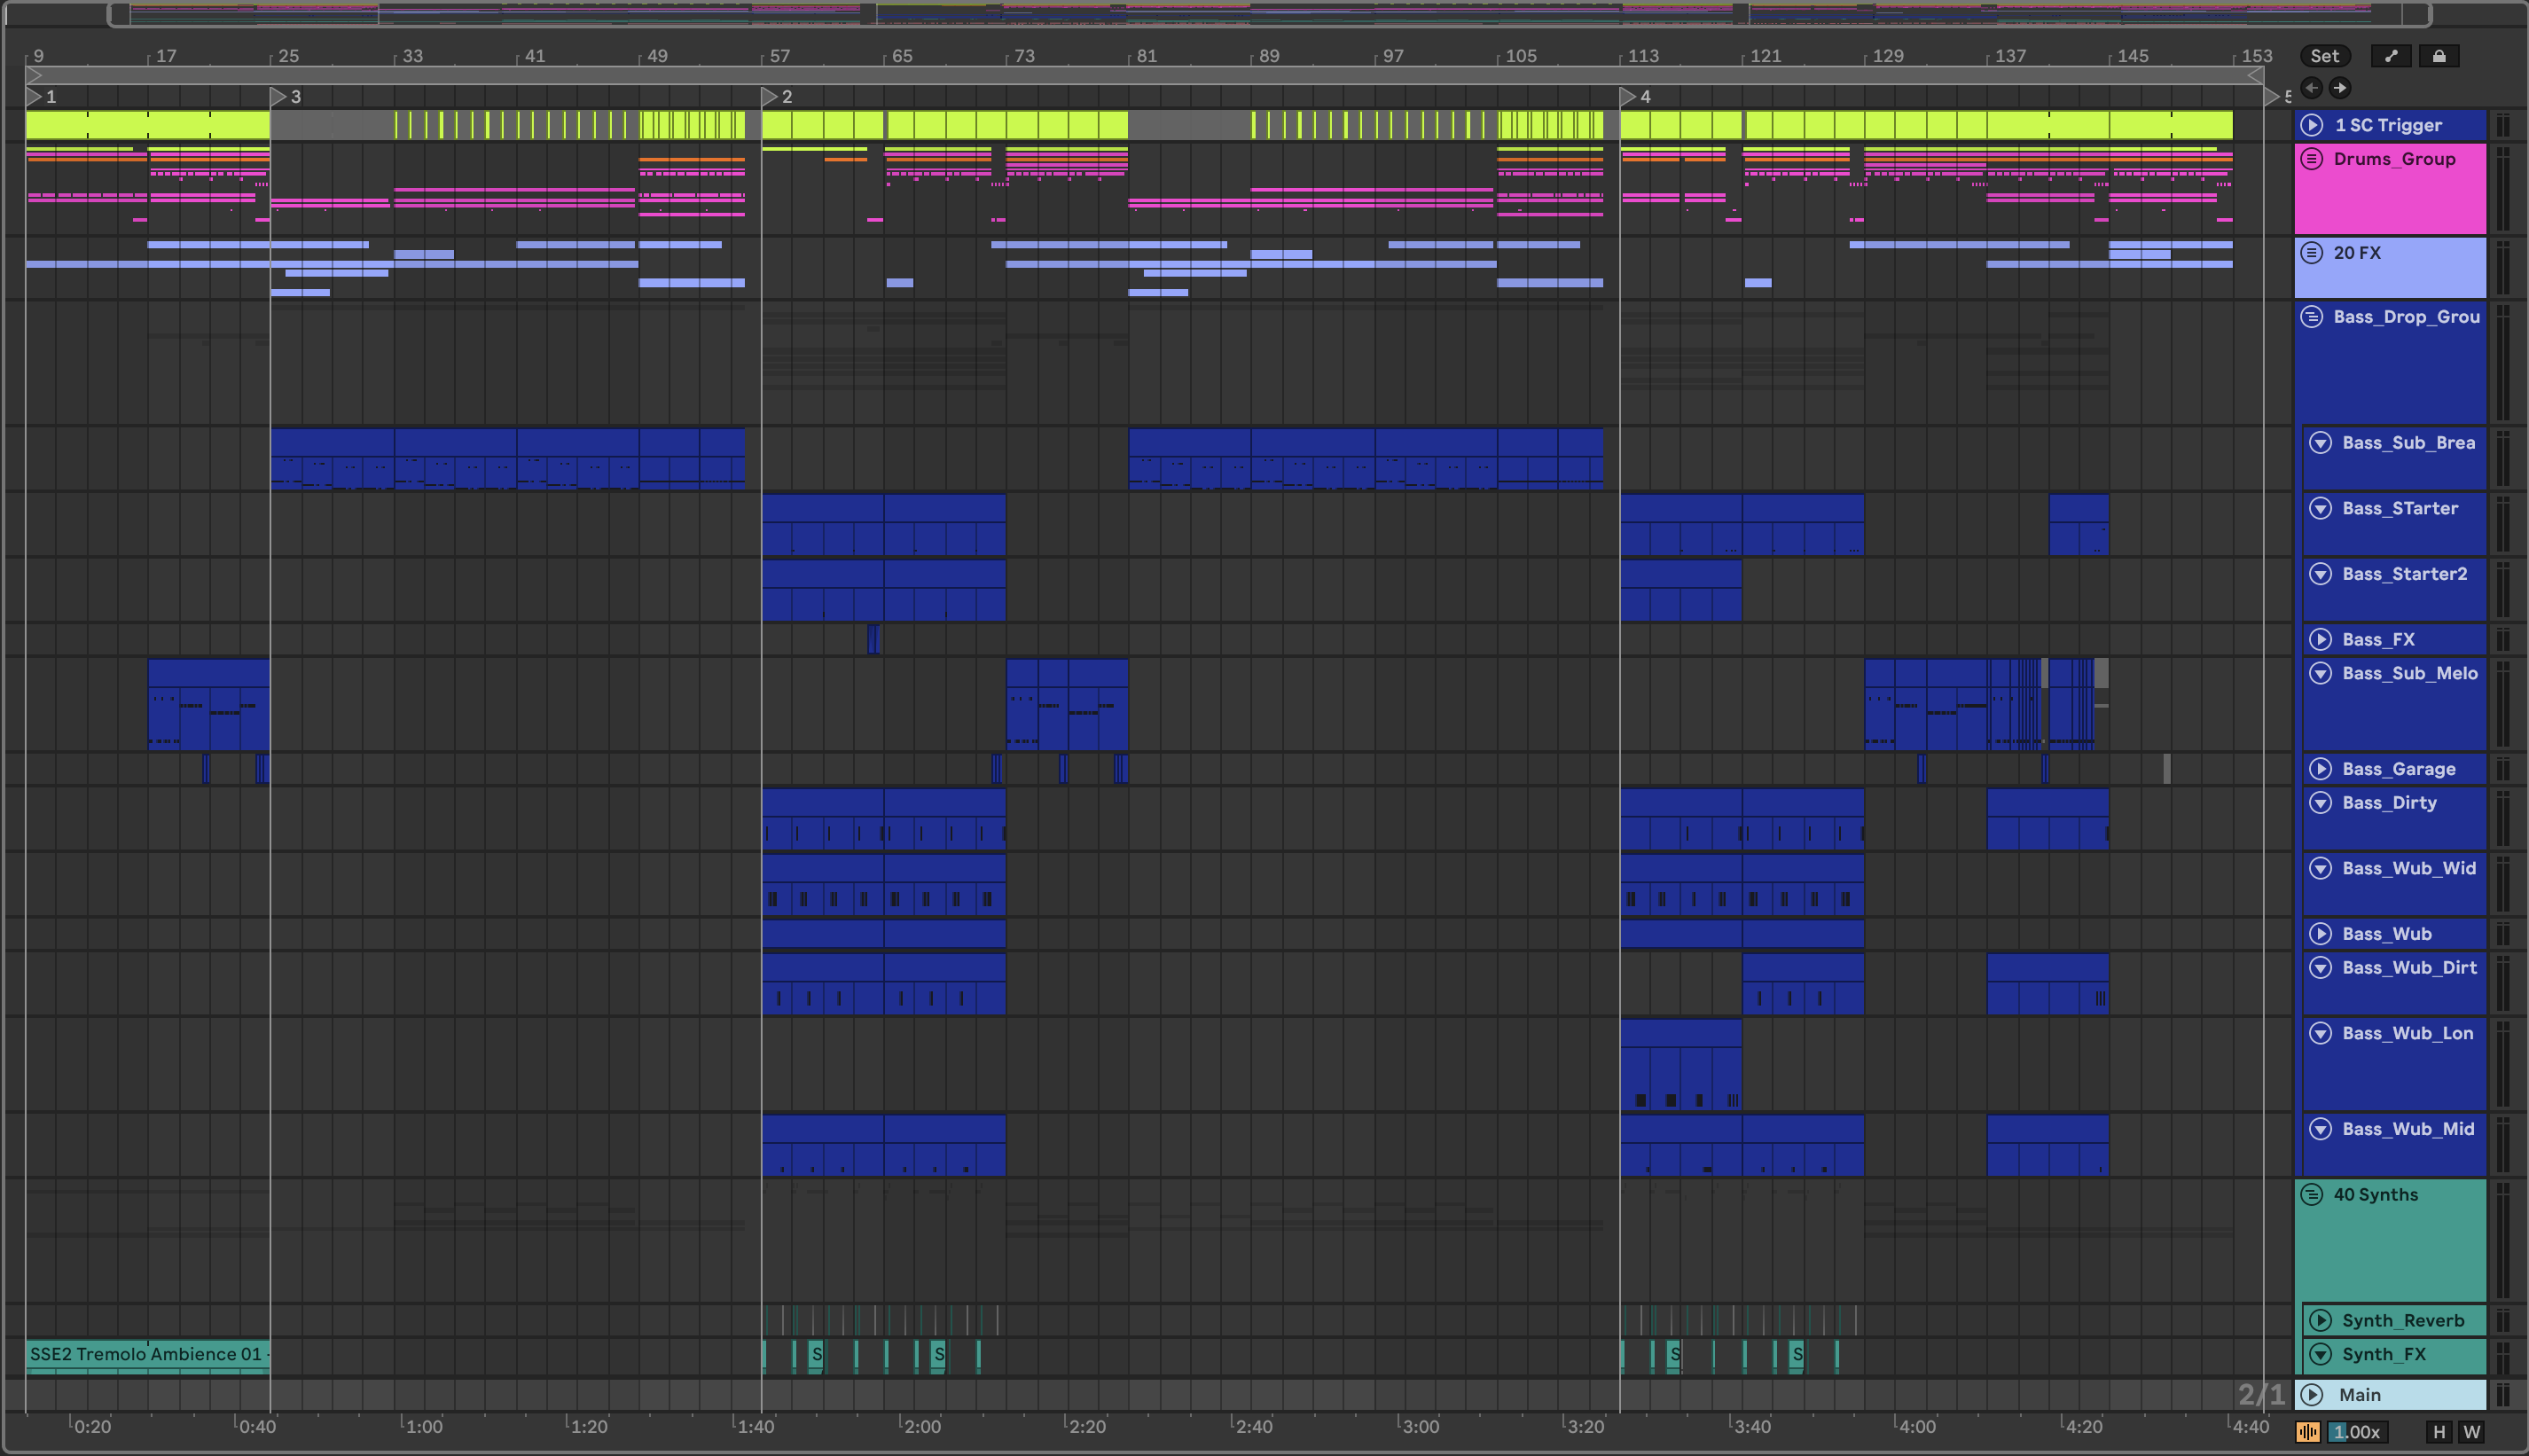This screenshot has width=2529, height=1456.
Task: Toggle the H height optimize button
Action: tap(2439, 1432)
